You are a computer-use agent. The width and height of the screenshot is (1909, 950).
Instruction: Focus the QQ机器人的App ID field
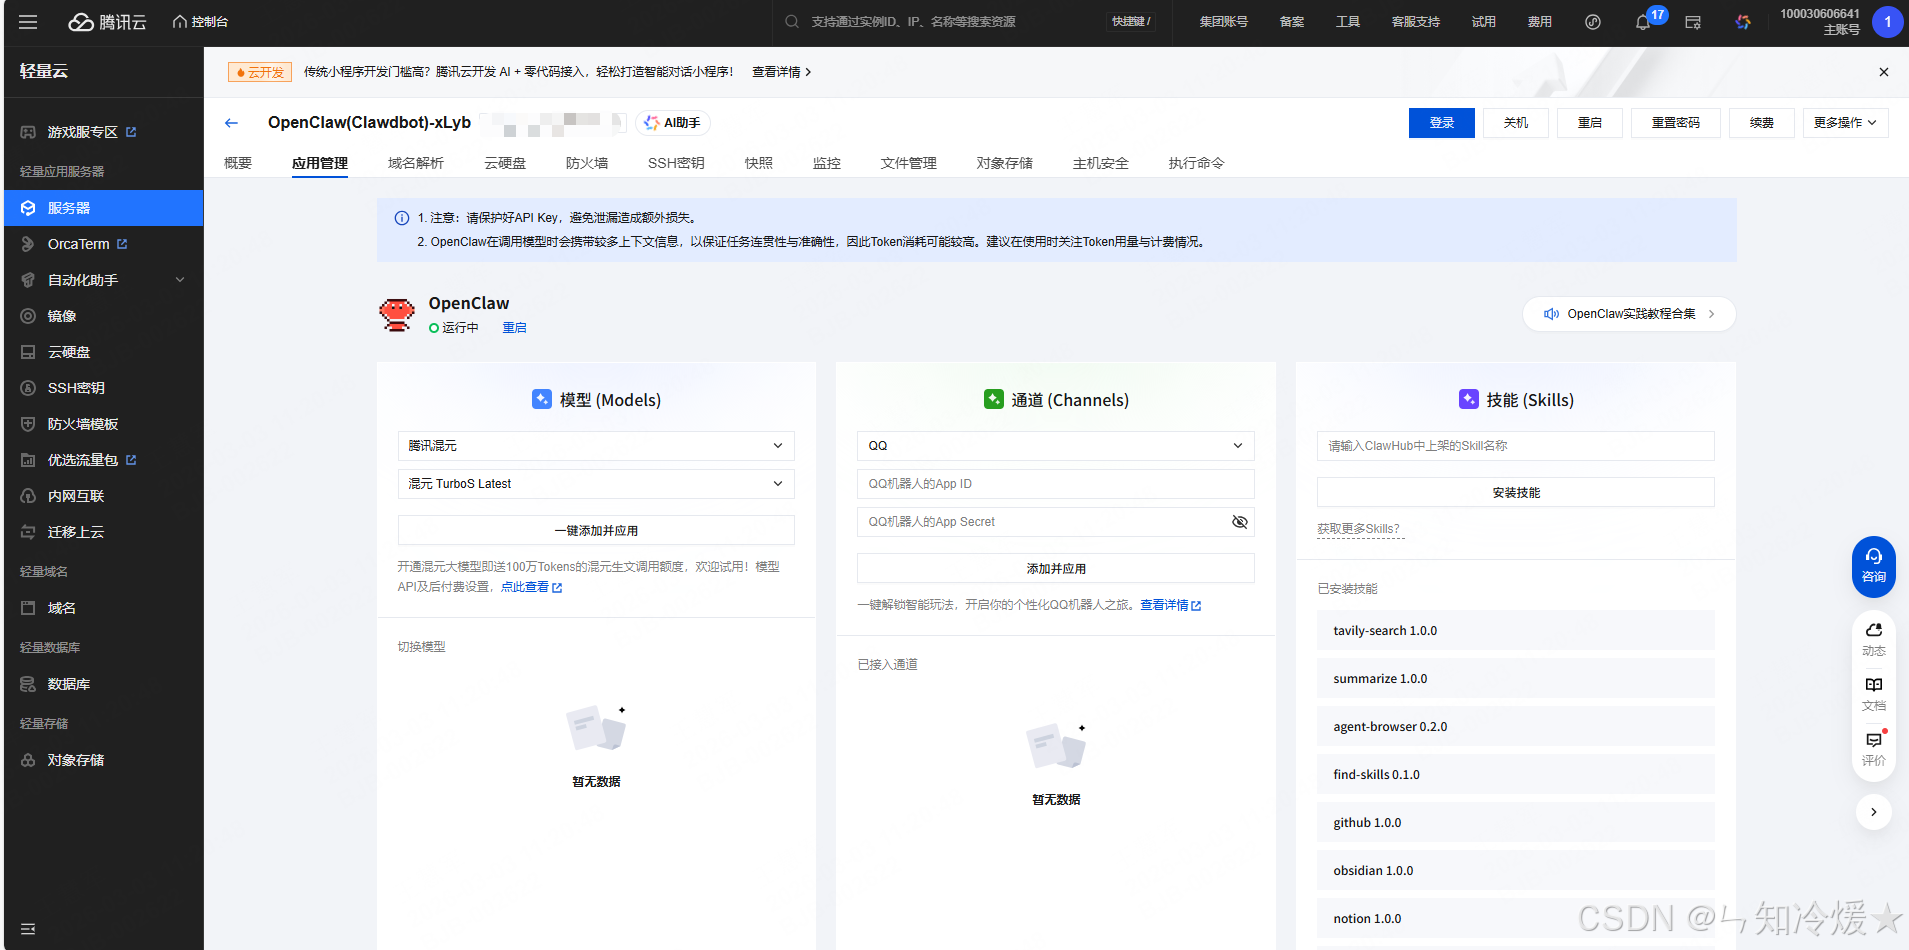pyautogui.click(x=1056, y=484)
